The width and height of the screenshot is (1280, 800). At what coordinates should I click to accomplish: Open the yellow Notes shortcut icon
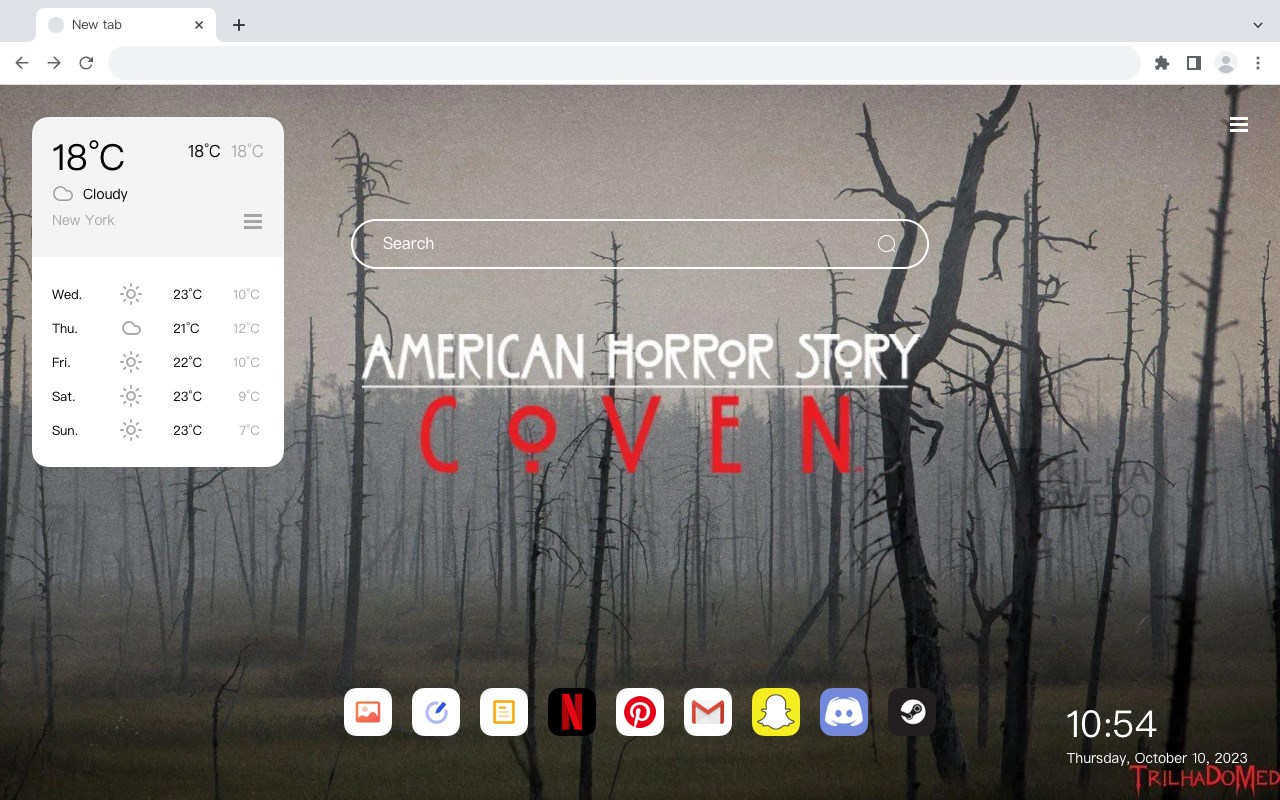tap(504, 712)
